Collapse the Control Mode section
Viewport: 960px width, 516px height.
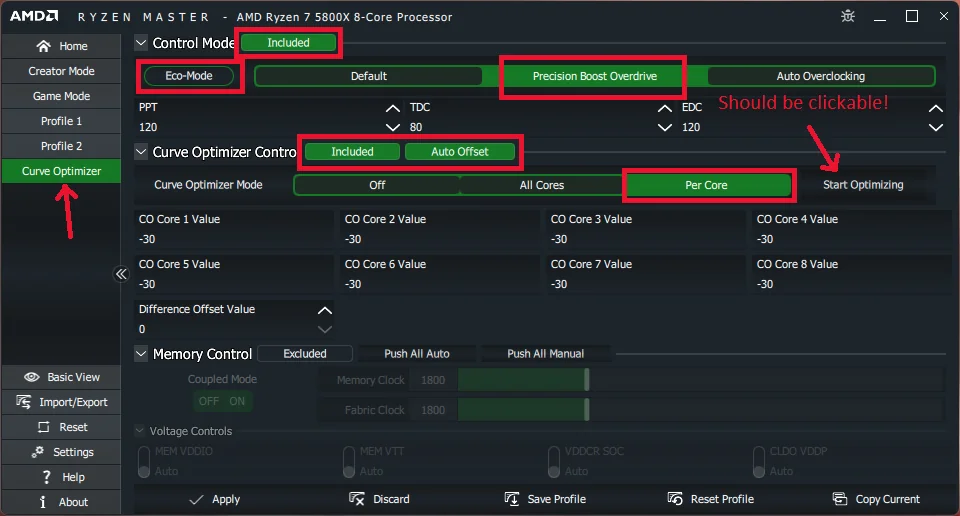(x=141, y=43)
